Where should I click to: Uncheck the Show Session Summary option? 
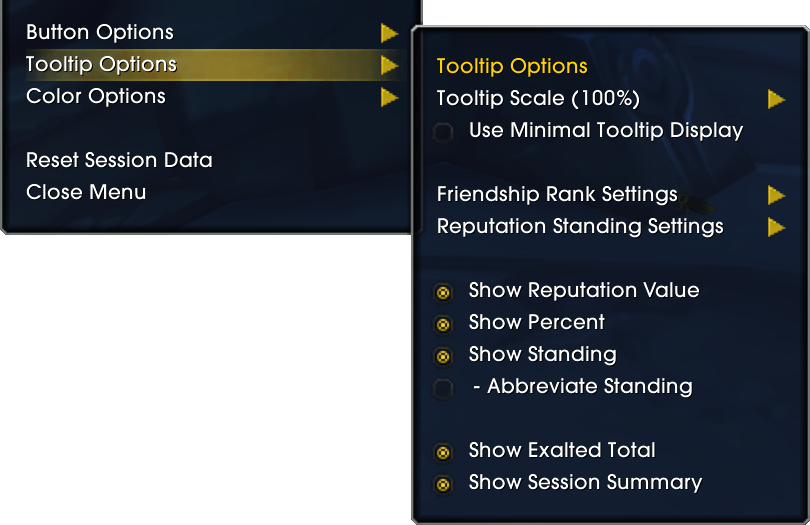443,485
